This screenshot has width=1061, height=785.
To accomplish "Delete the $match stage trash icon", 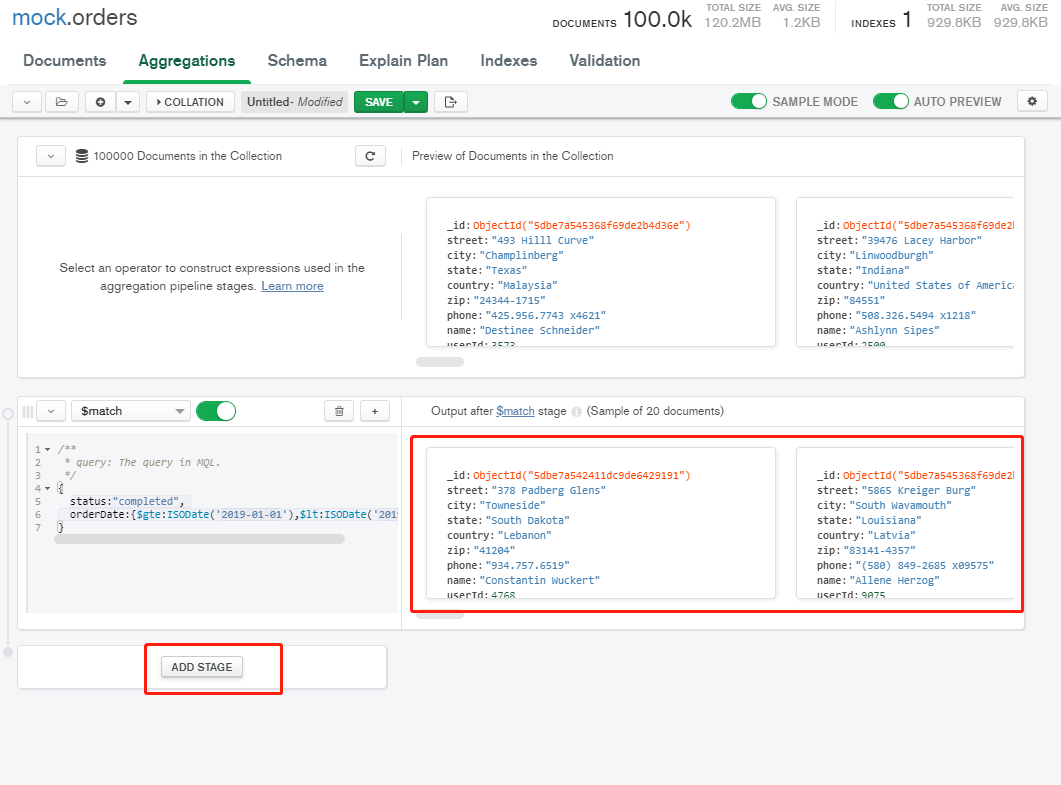I will [x=340, y=411].
